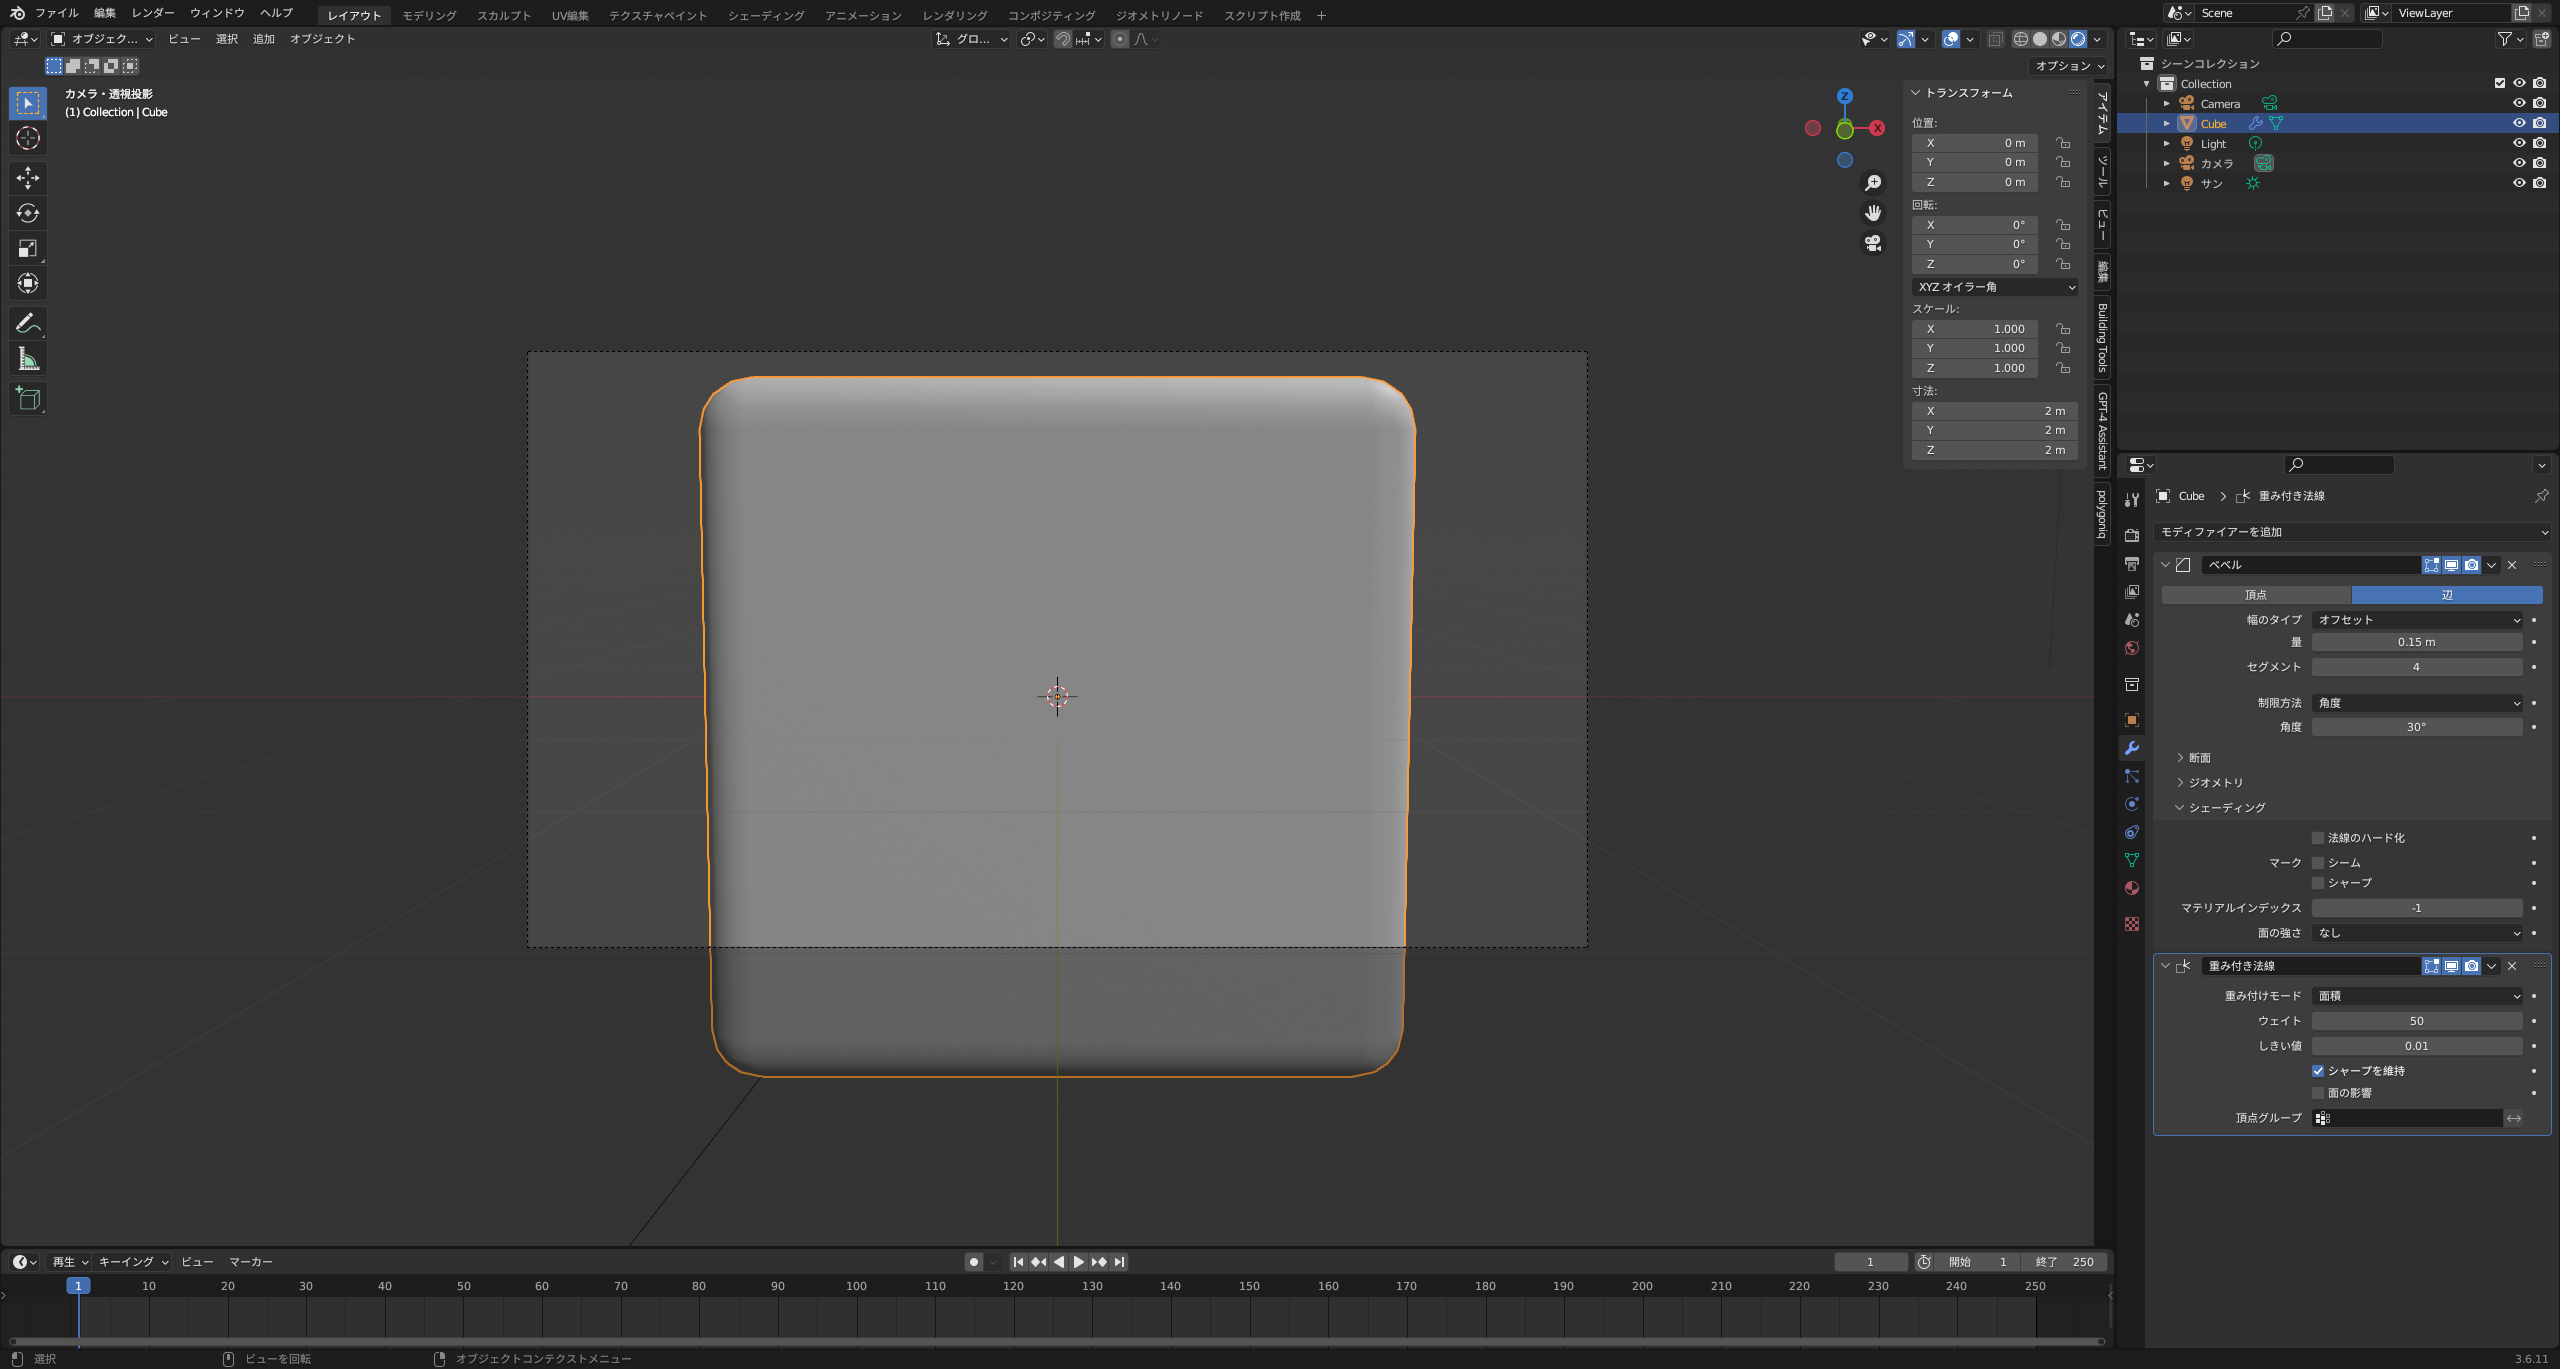The image size is (2560, 1369).
Task: Select the Cursor tool in the toolbar
Action: coord(28,138)
